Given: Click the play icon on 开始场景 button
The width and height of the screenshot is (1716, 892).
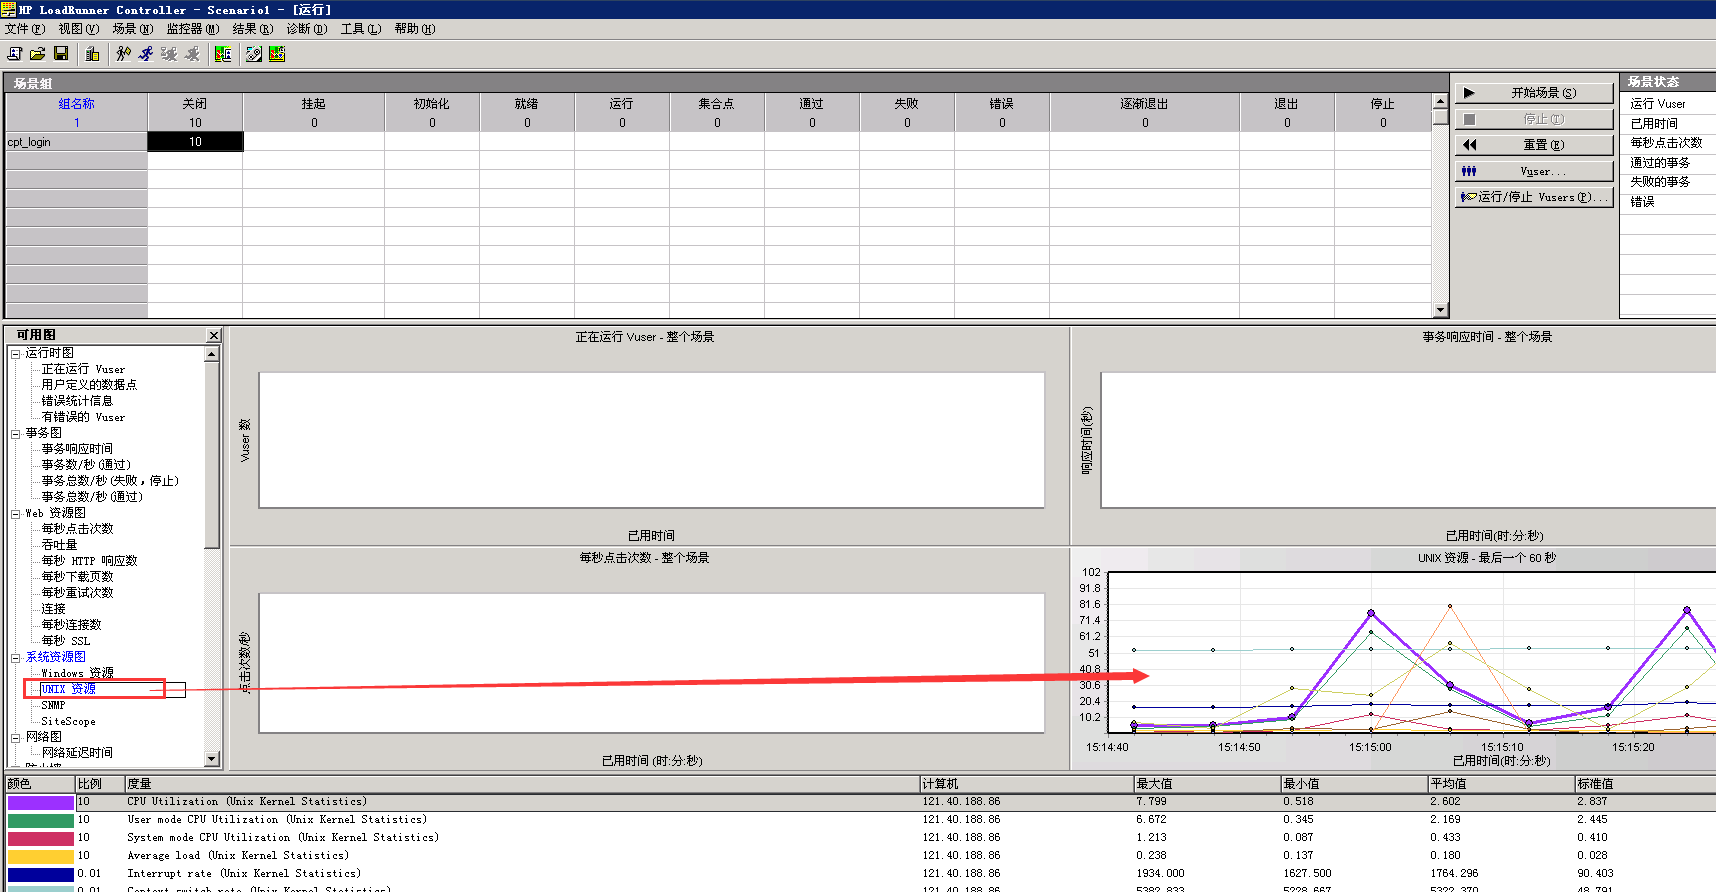Looking at the screenshot, I should pos(1469,93).
